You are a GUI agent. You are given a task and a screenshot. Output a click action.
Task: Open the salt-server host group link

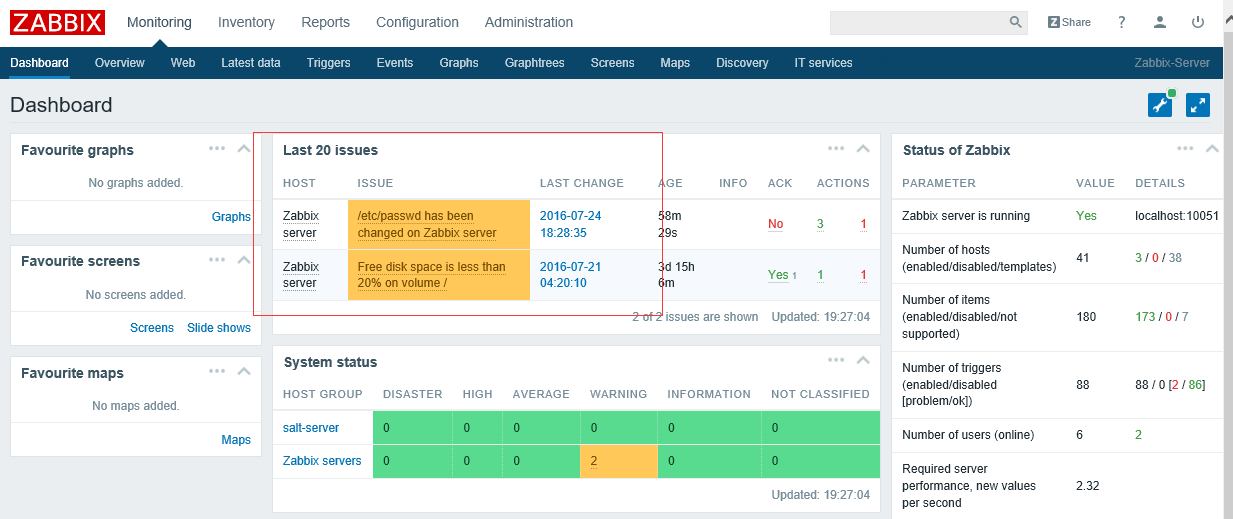pos(311,428)
